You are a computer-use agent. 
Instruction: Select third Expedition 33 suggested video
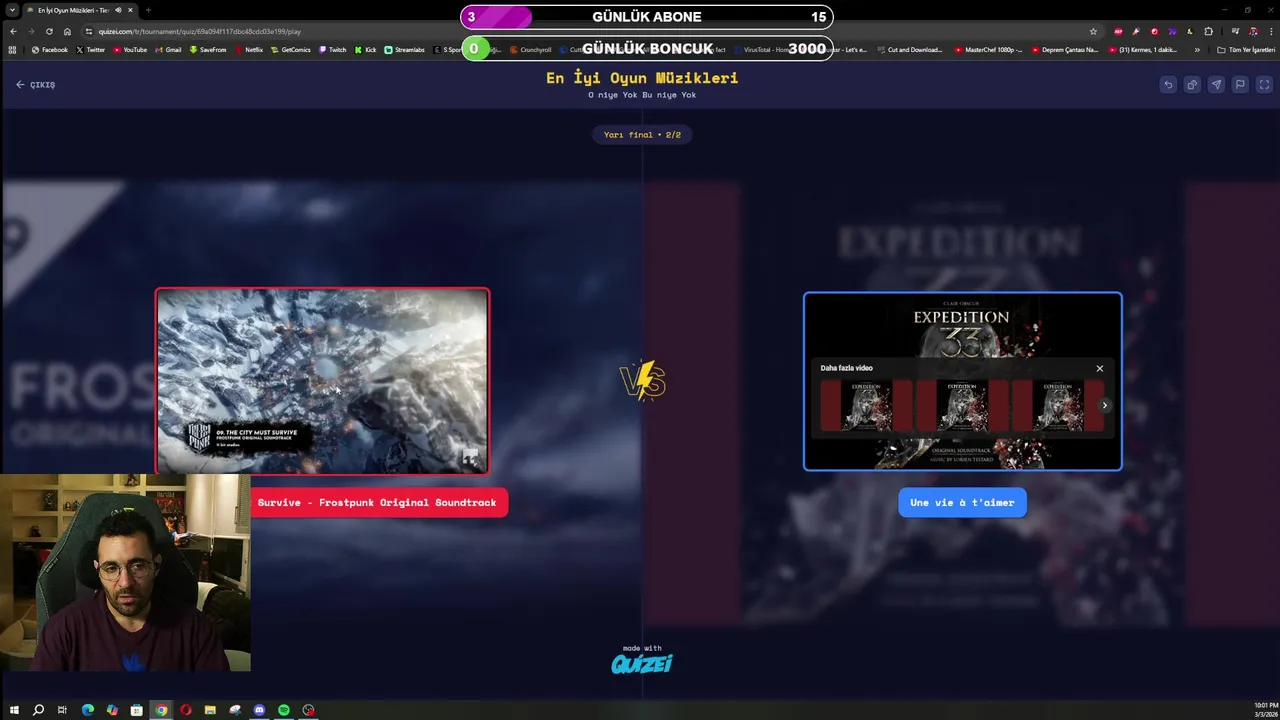coord(1058,406)
